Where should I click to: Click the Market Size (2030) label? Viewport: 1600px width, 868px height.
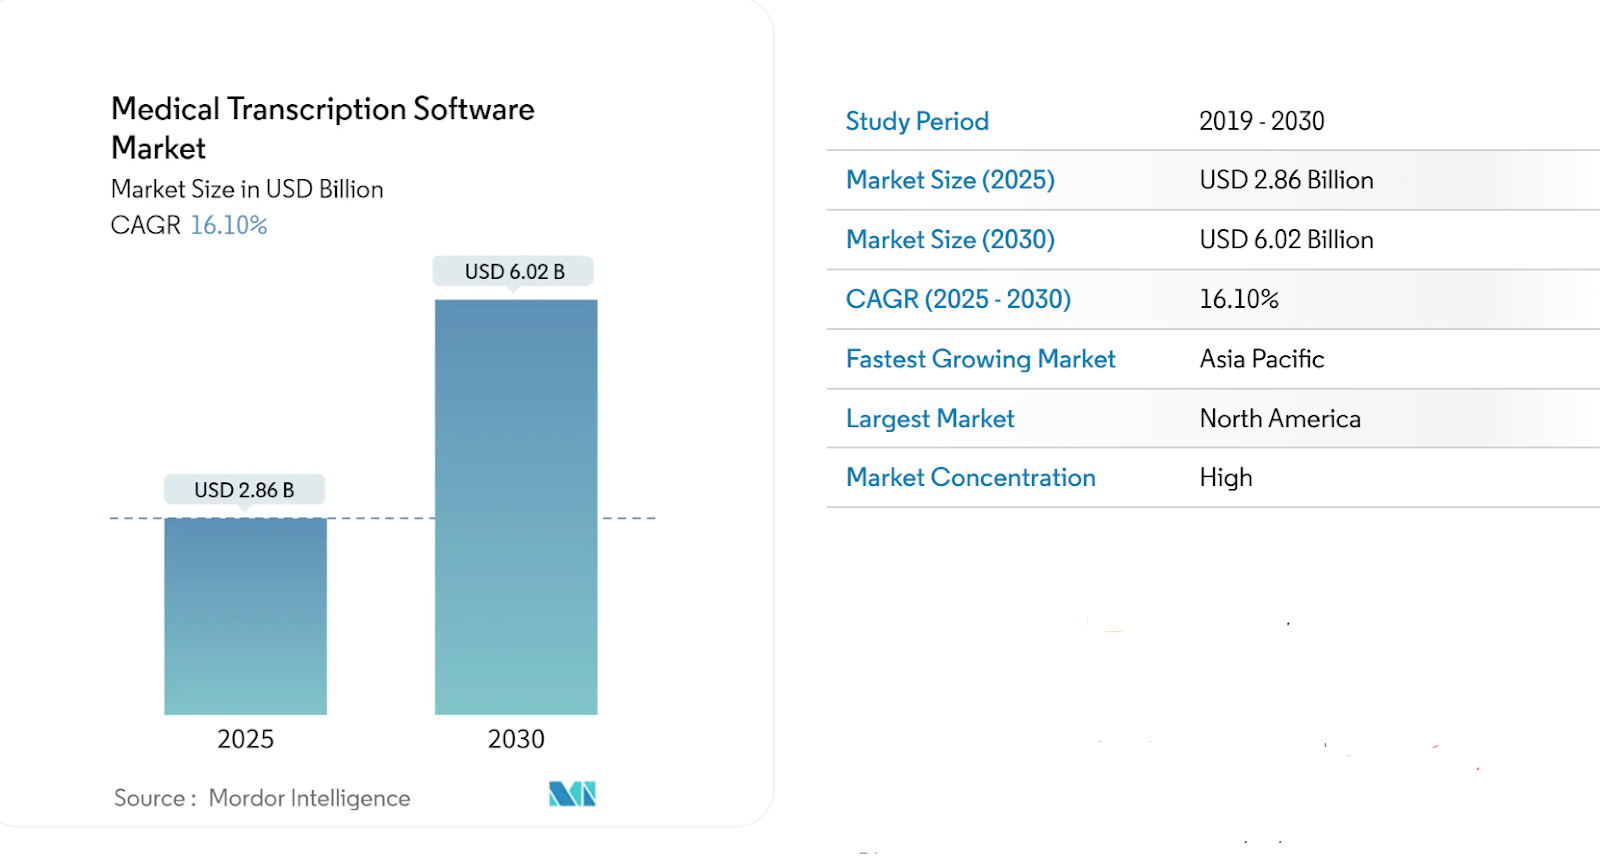950,240
